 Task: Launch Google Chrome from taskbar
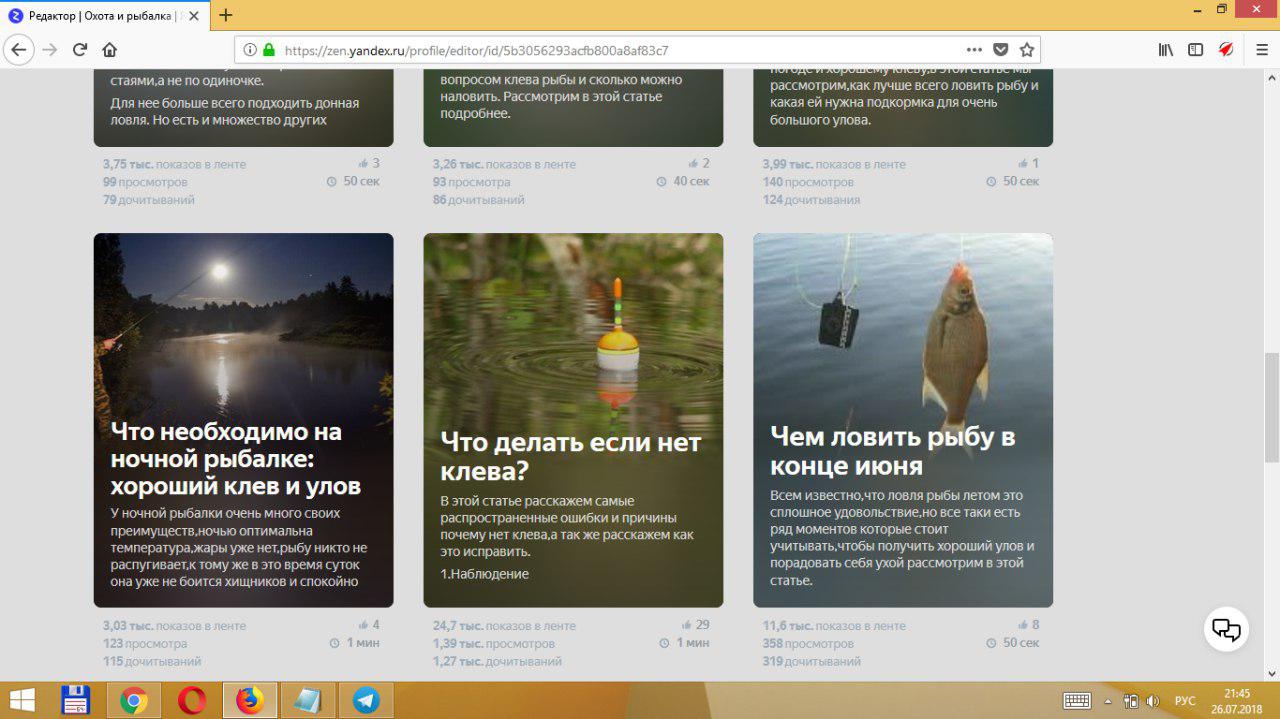point(134,700)
